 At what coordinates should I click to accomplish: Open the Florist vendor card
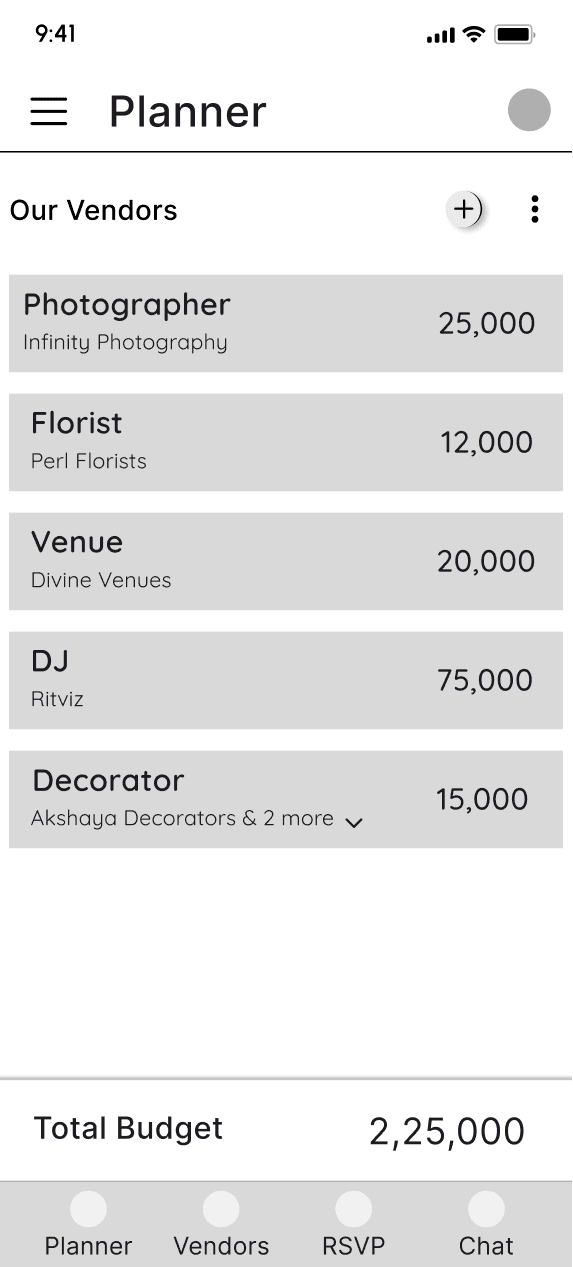tap(286, 442)
